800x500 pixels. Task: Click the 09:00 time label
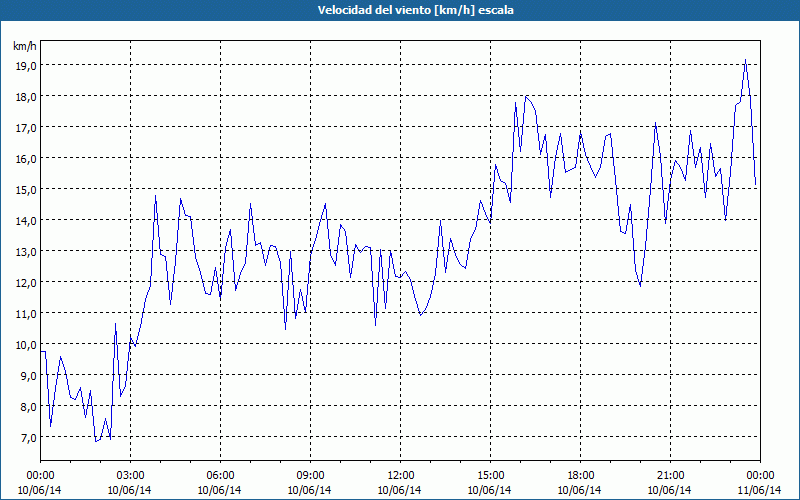tap(310, 476)
